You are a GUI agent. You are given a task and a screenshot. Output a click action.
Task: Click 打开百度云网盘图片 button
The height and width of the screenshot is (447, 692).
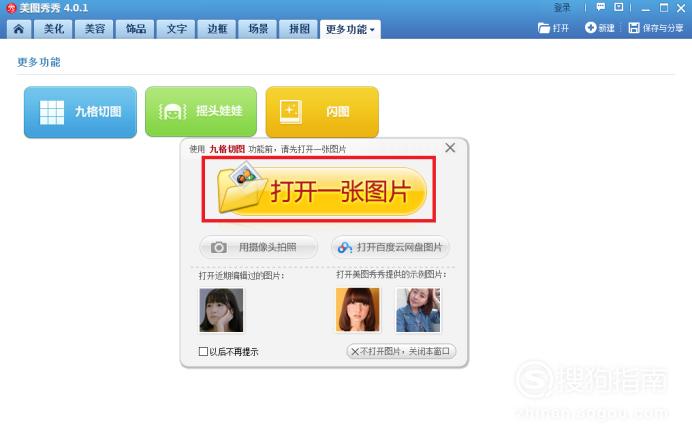(390, 247)
